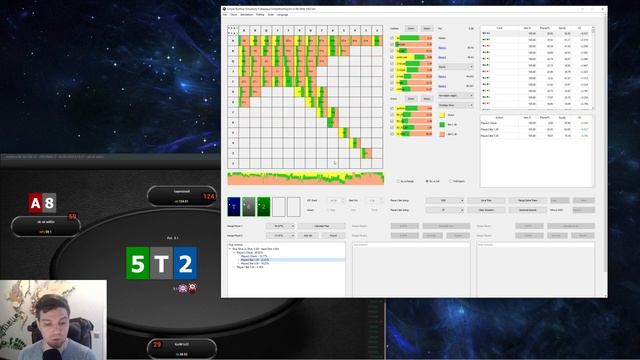Click the Player2 Check row in the action table
Screen dimensions: 640x360
(x=535, y=123)
